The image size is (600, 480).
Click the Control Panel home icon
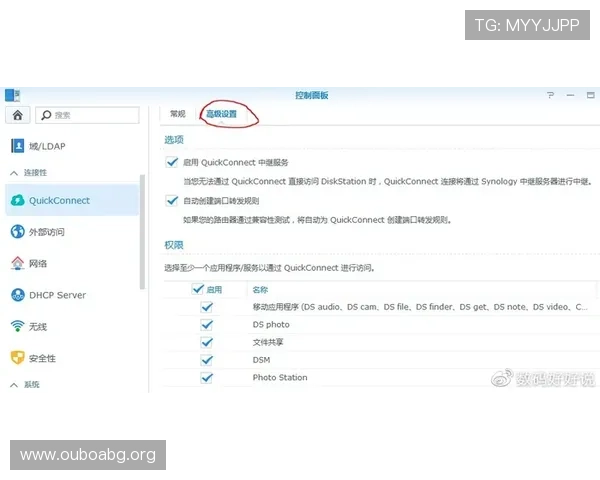point(18,115)
